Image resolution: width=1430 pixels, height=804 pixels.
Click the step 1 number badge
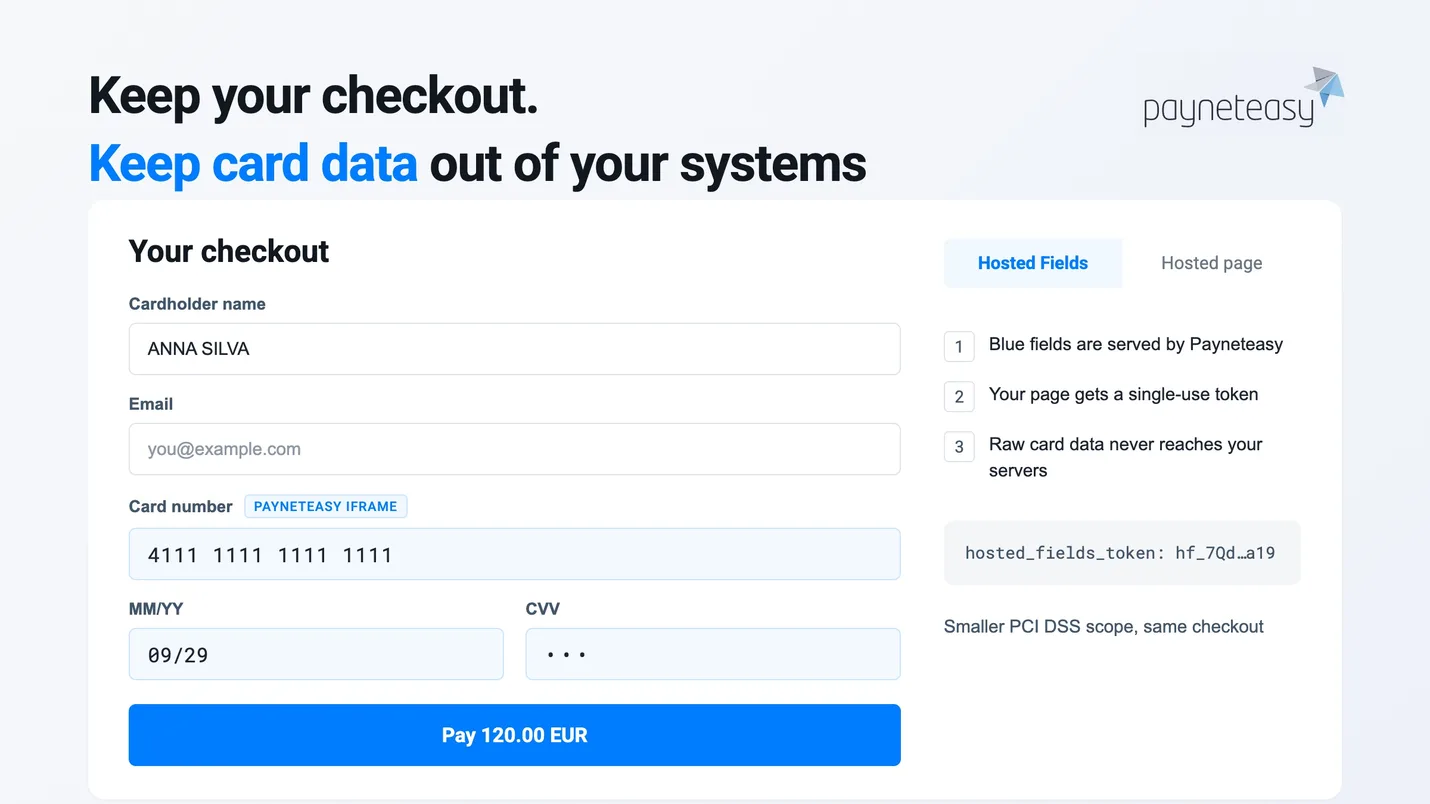click(959, 346)
